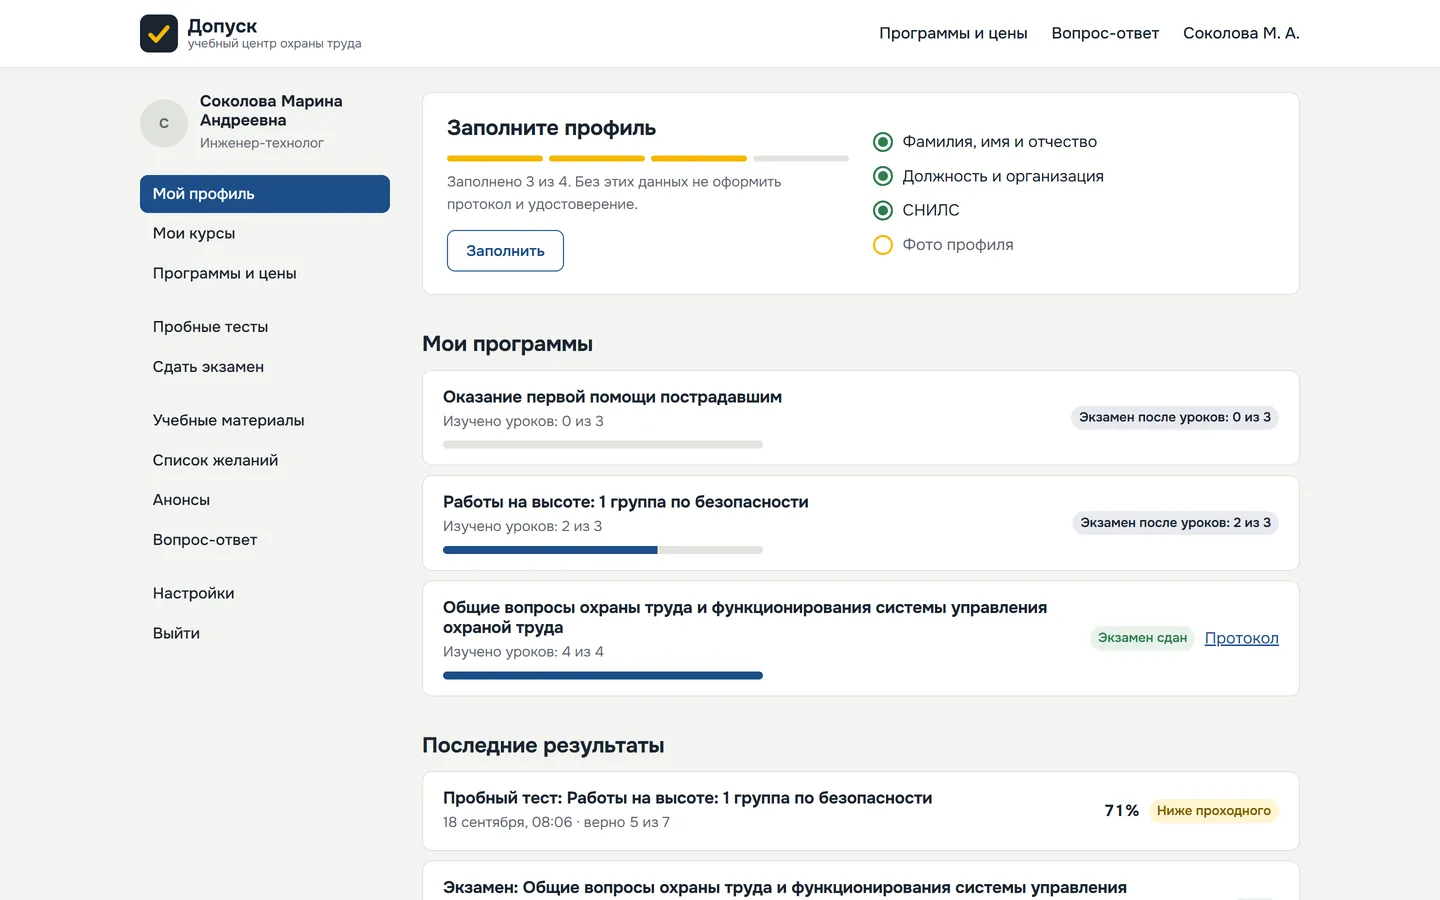Click the Изучено уроков: 4 из 4 text
Image resolution: width=1440 pixels, height=900 pixels.
(x=523, y=652)
